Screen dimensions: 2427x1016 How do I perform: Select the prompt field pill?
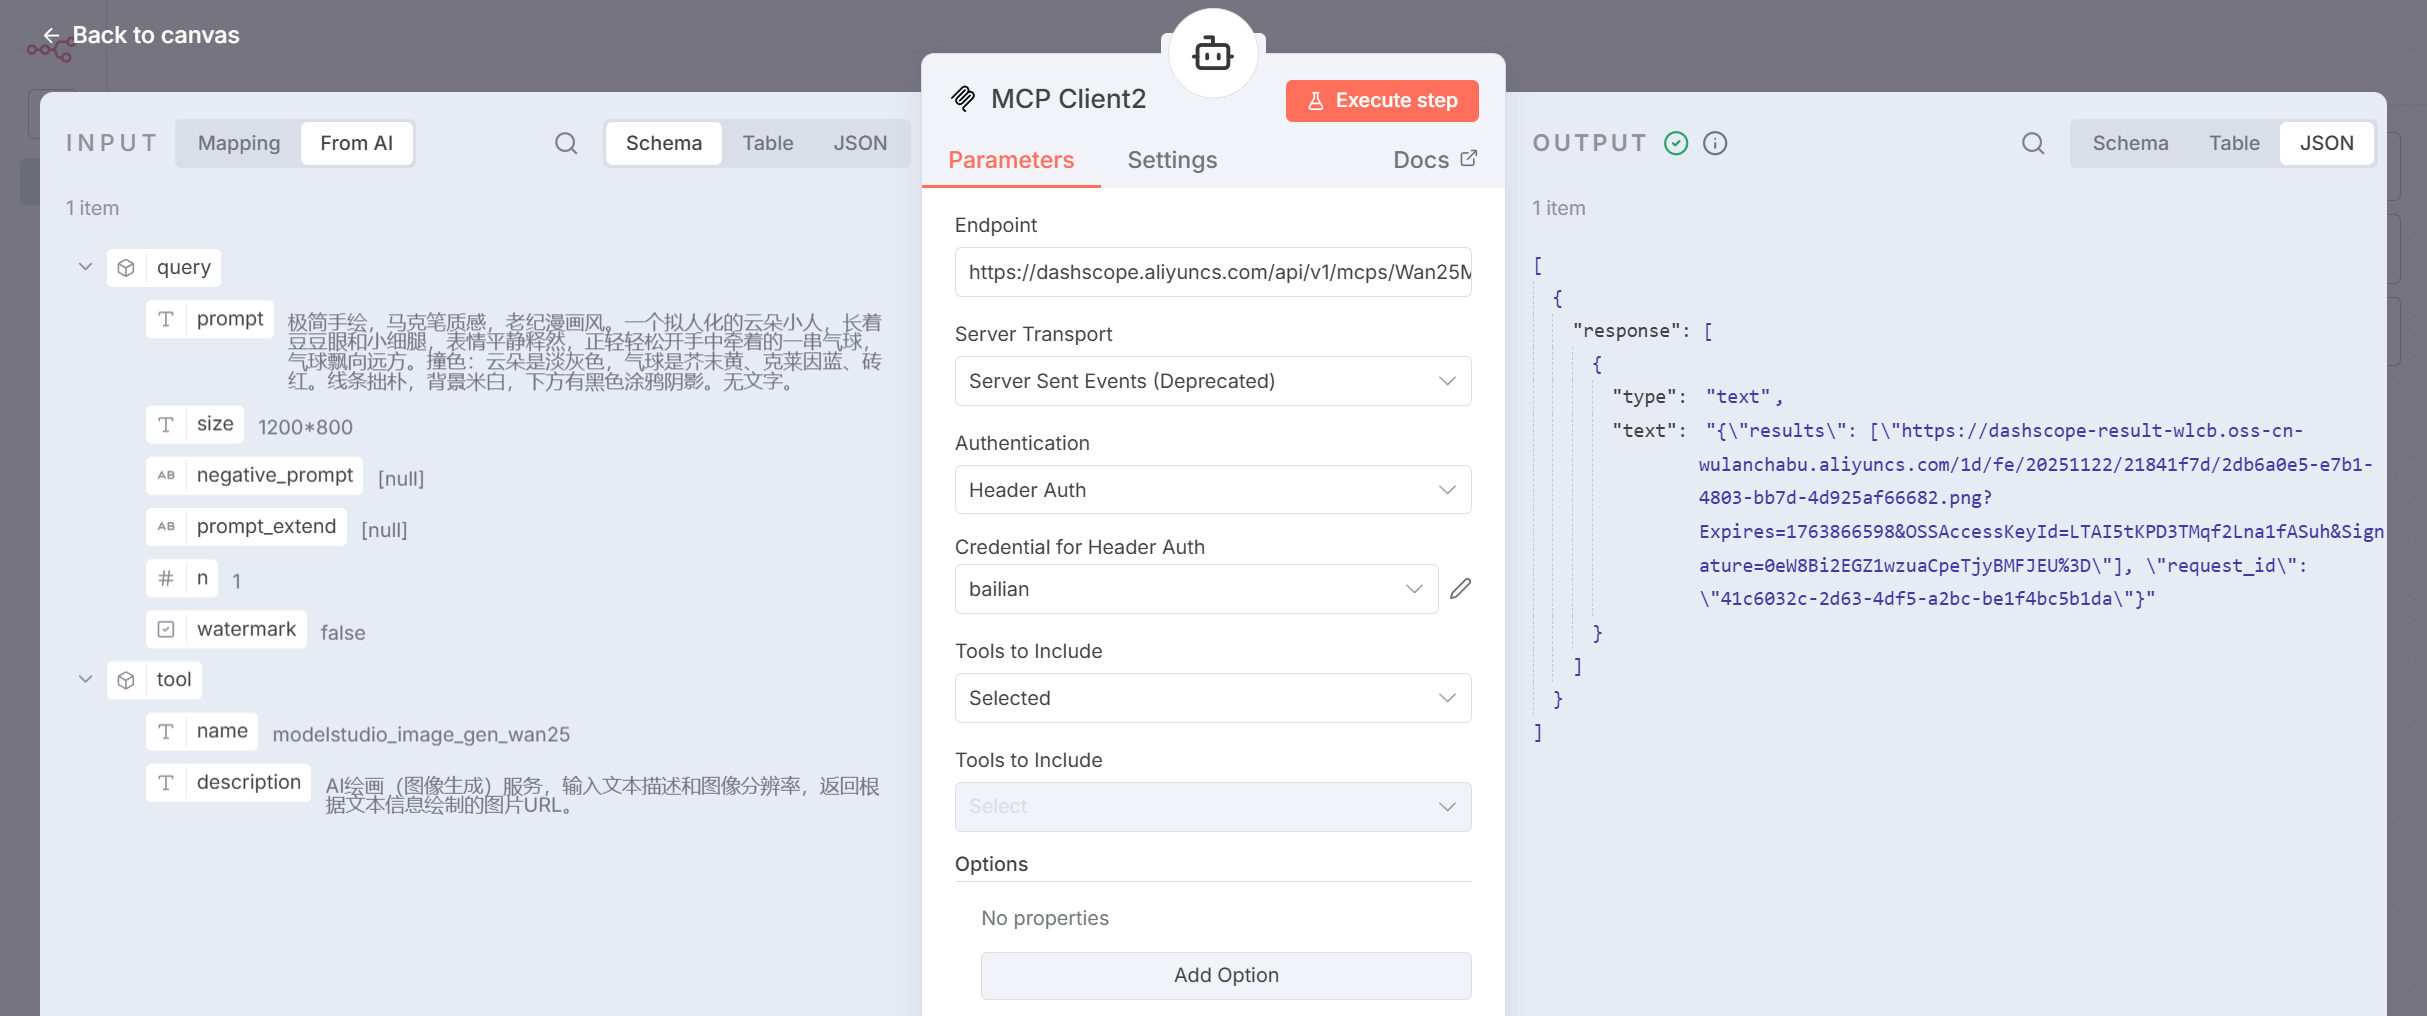(210, 319)
